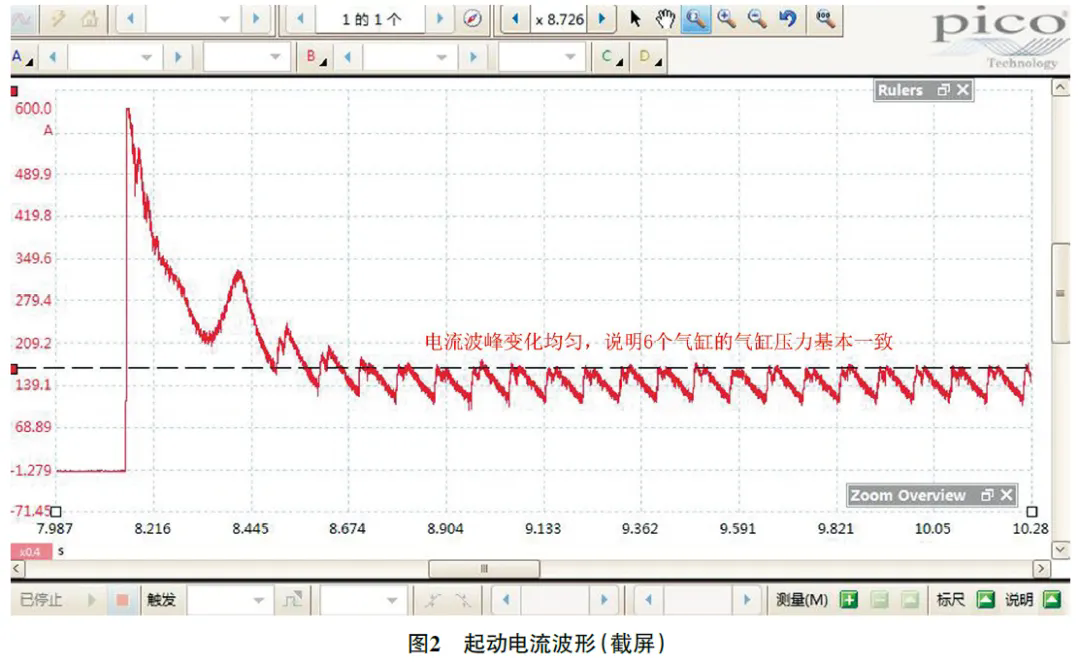Click horizontal scrollbar right arrow
This screenshot has height=664, width=1080.
tap(1041, 569)
